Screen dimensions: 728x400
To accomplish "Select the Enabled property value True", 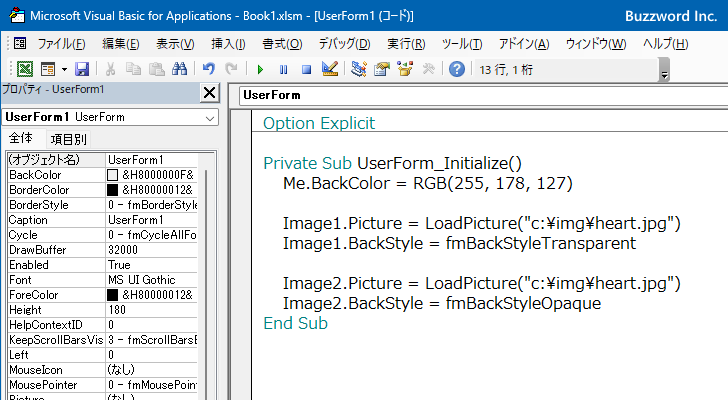I will [152, 265].
